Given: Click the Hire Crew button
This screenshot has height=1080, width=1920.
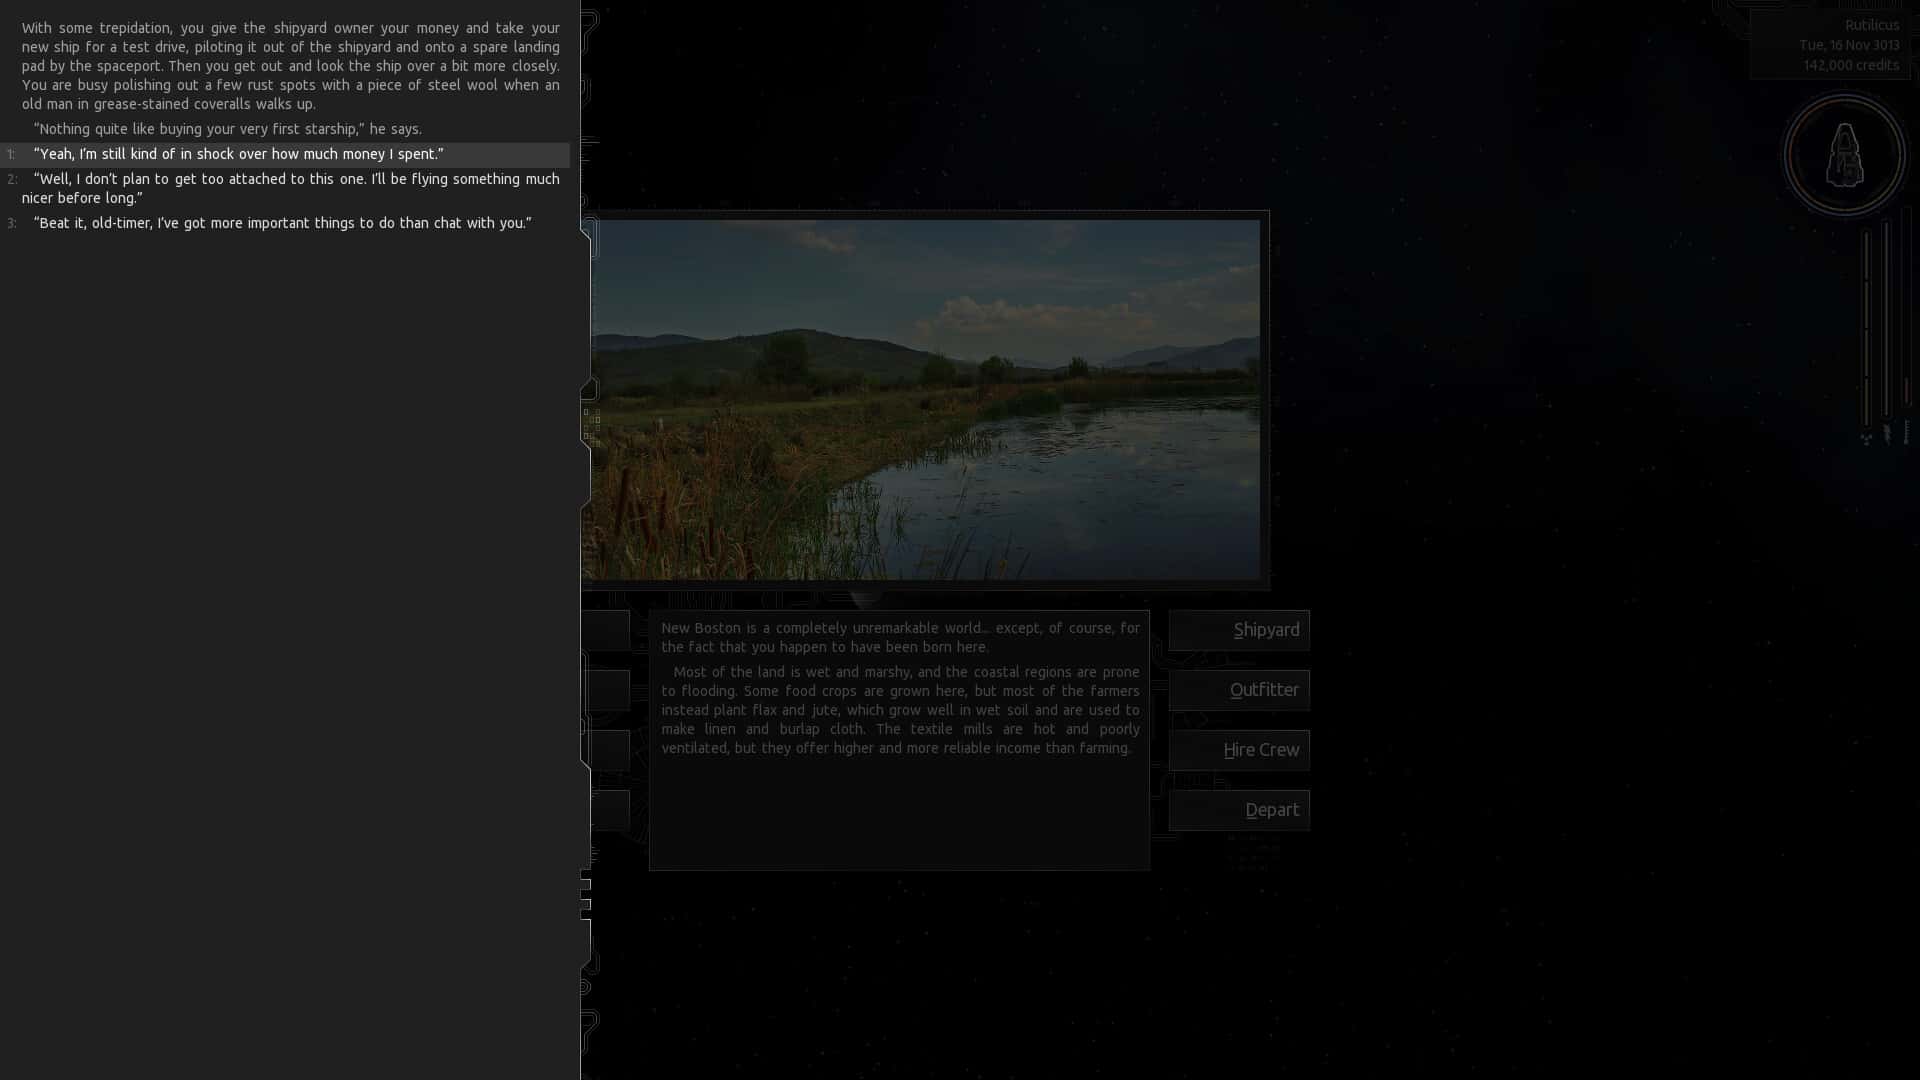Looking at the screenshot, I should click(1239, 750).
